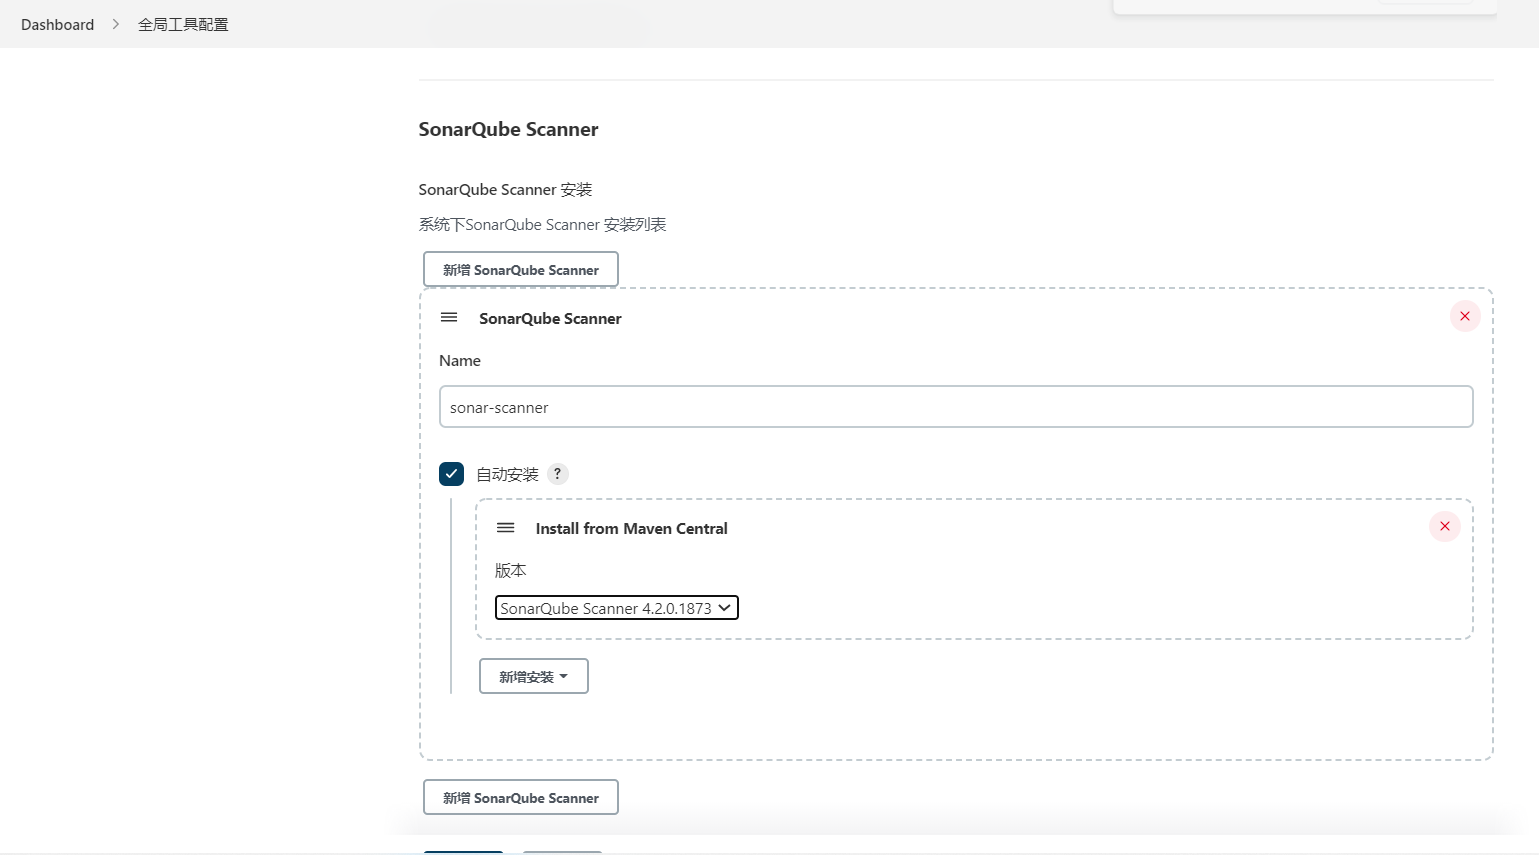Click the 版本 label above the dropdown

(510, 570)
